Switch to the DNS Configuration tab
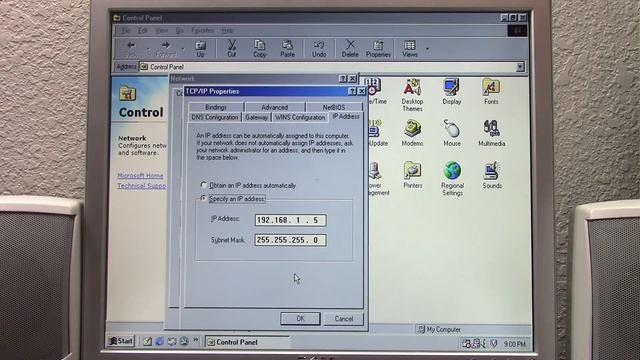This screenshot has width=640, height=360. [x=215, y=117]
